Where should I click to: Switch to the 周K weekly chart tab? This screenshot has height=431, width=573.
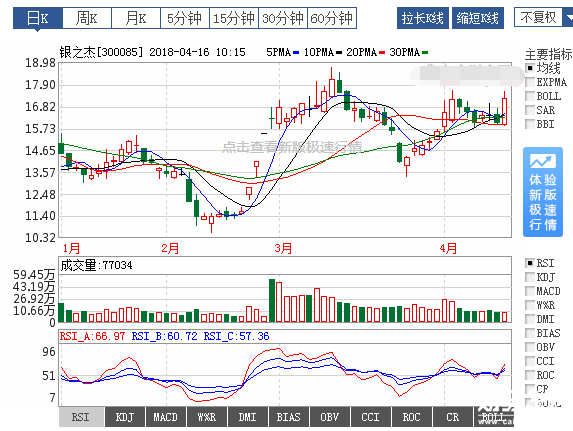click(87, 18)
